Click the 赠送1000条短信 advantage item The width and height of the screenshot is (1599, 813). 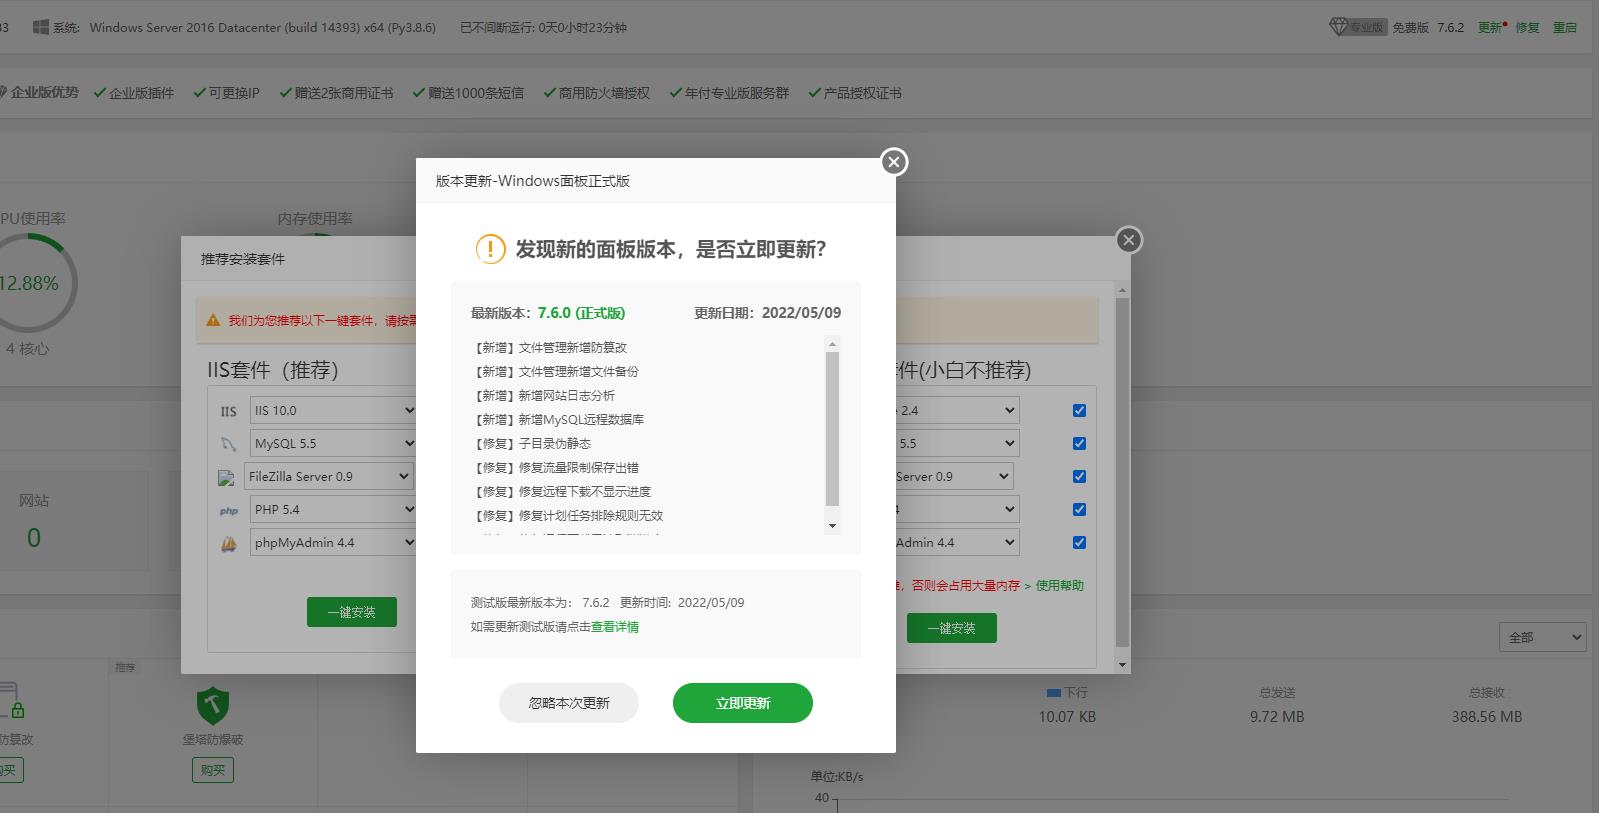[x=468, y=93]
